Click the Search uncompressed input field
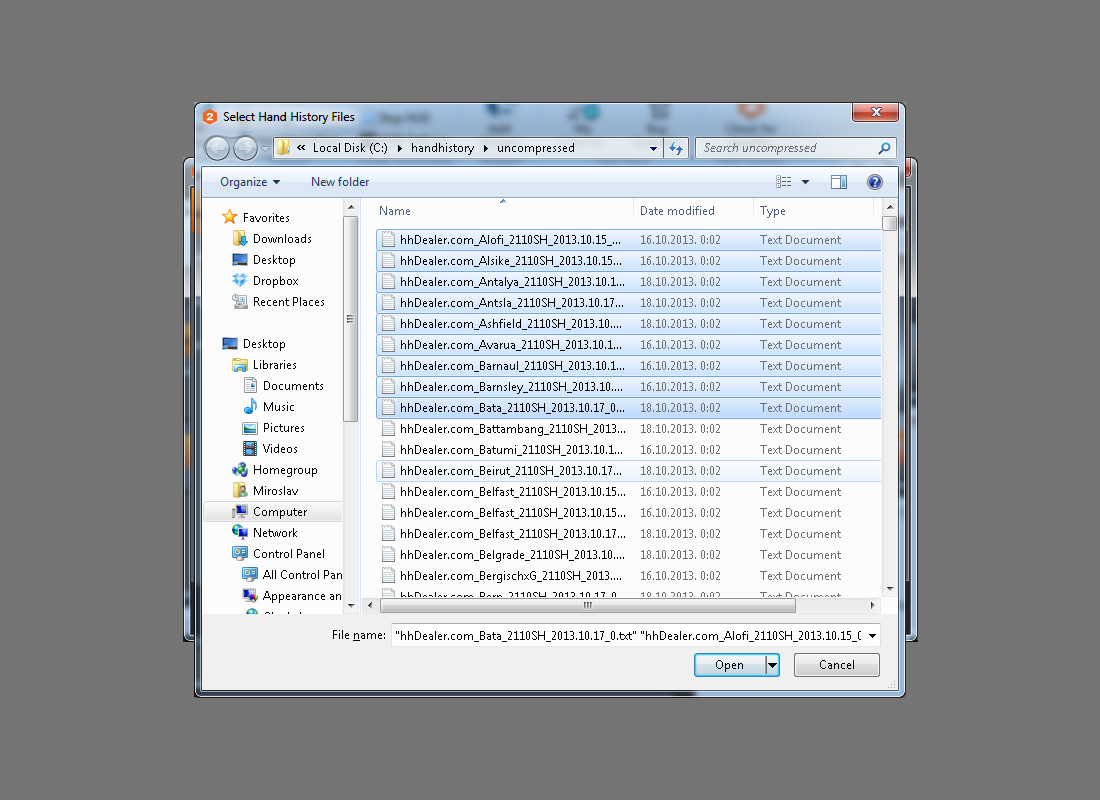This screenshot has width=1100, height=800. [x=785, y=148]
